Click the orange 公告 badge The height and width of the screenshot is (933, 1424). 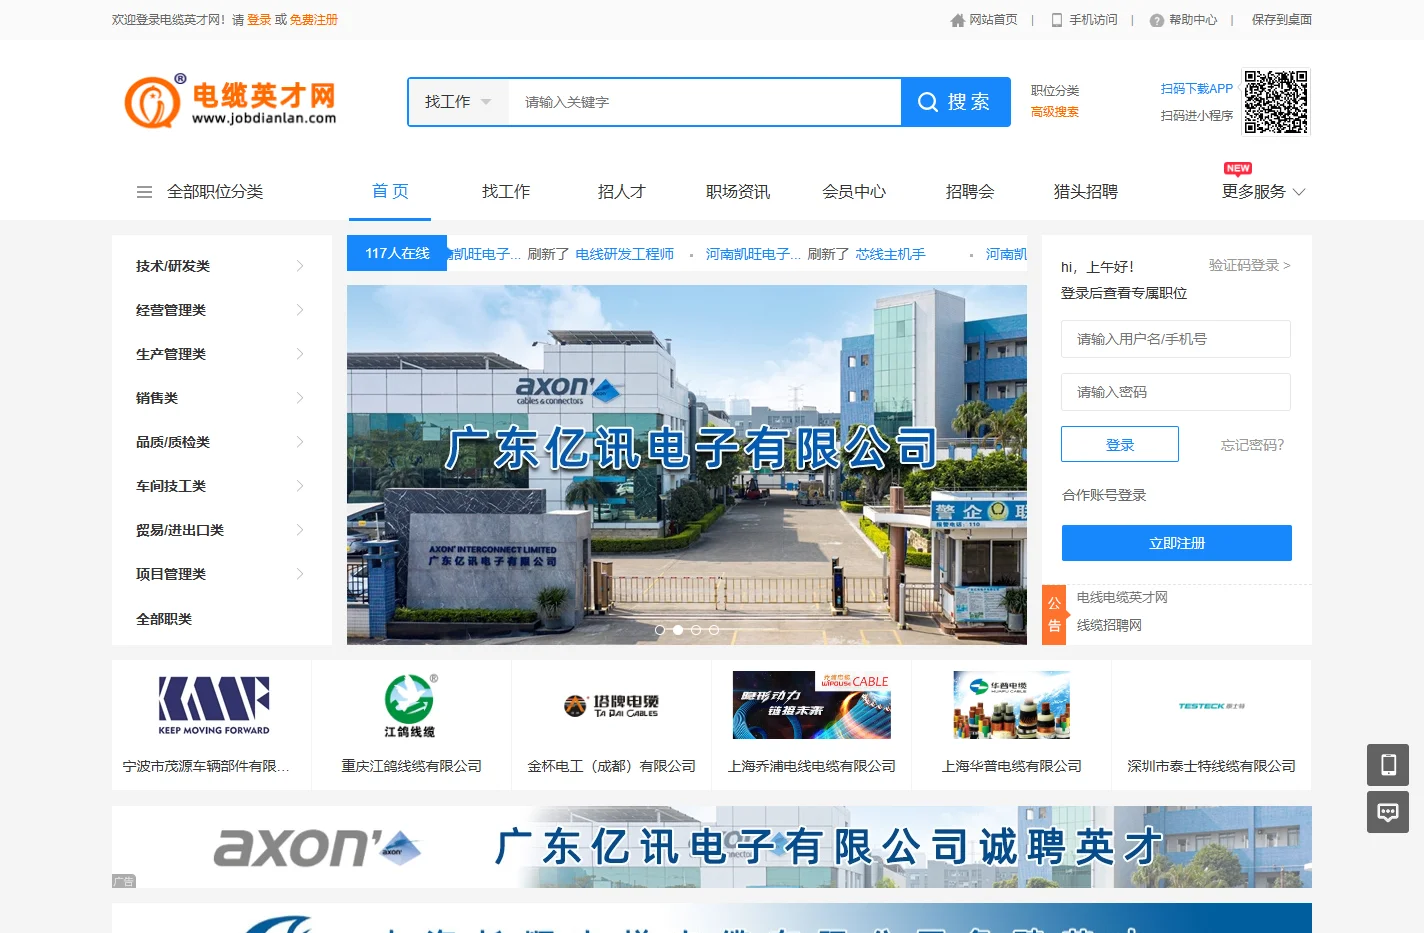coord(1054,615)
